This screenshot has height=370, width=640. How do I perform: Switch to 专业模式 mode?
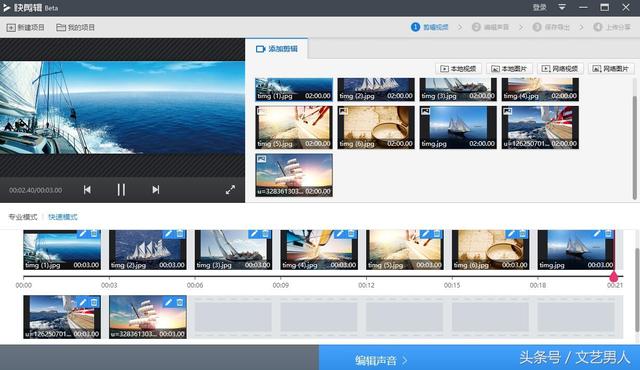(23, 217)
